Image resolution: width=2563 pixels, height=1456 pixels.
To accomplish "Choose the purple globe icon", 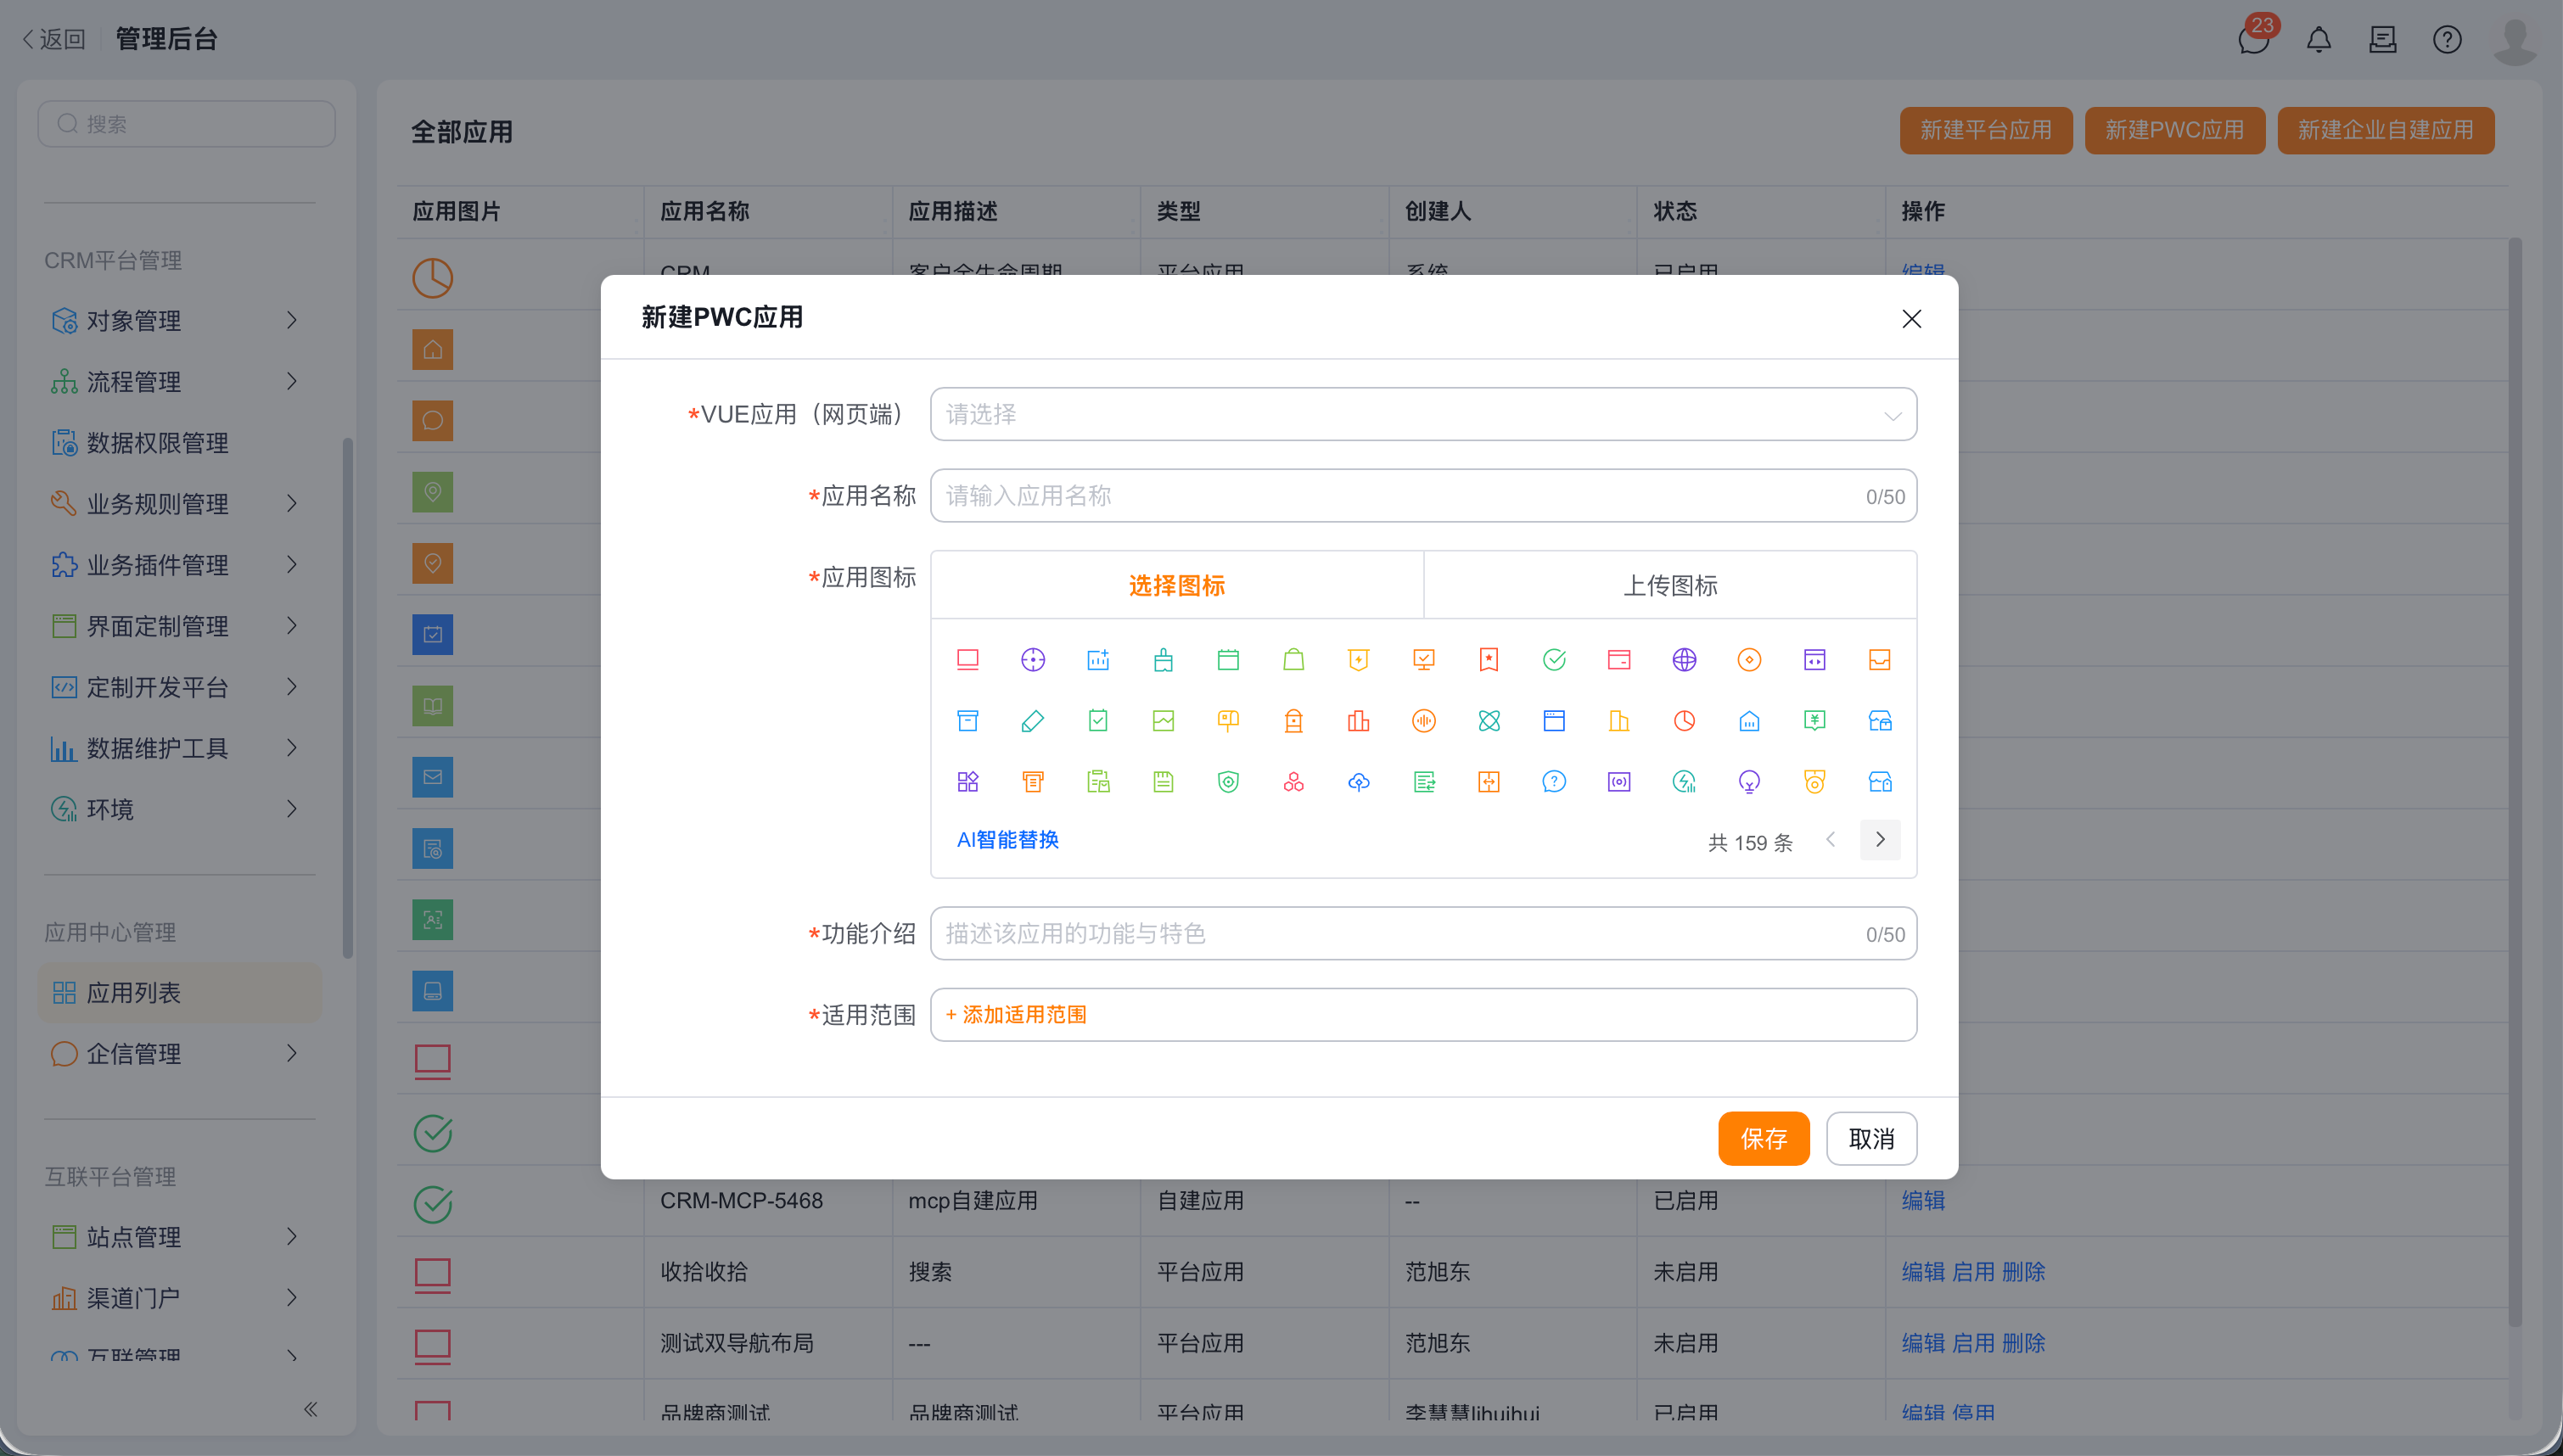I will click(x=1684, y=660).
